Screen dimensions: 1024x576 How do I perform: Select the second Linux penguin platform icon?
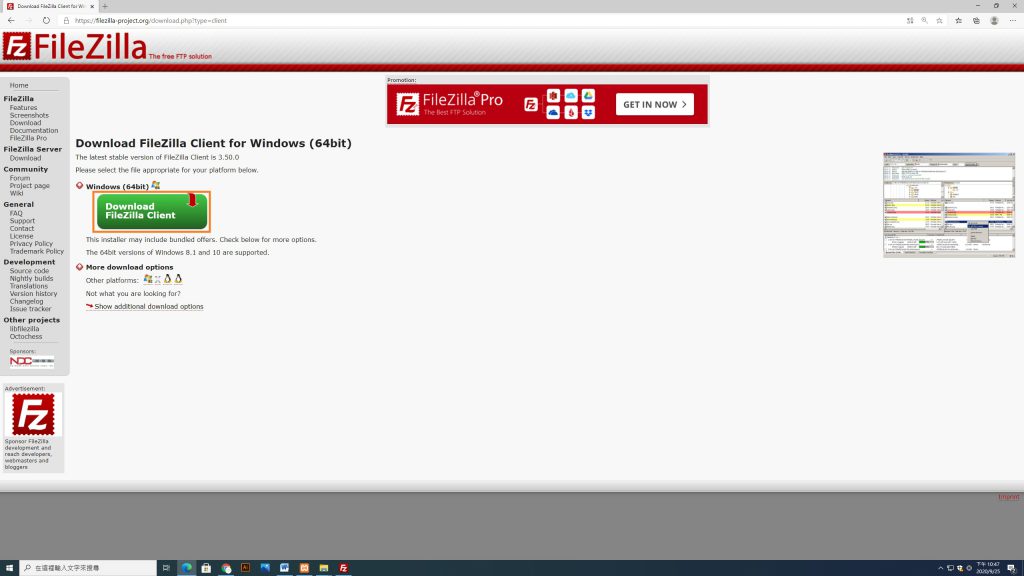(178, 280)
